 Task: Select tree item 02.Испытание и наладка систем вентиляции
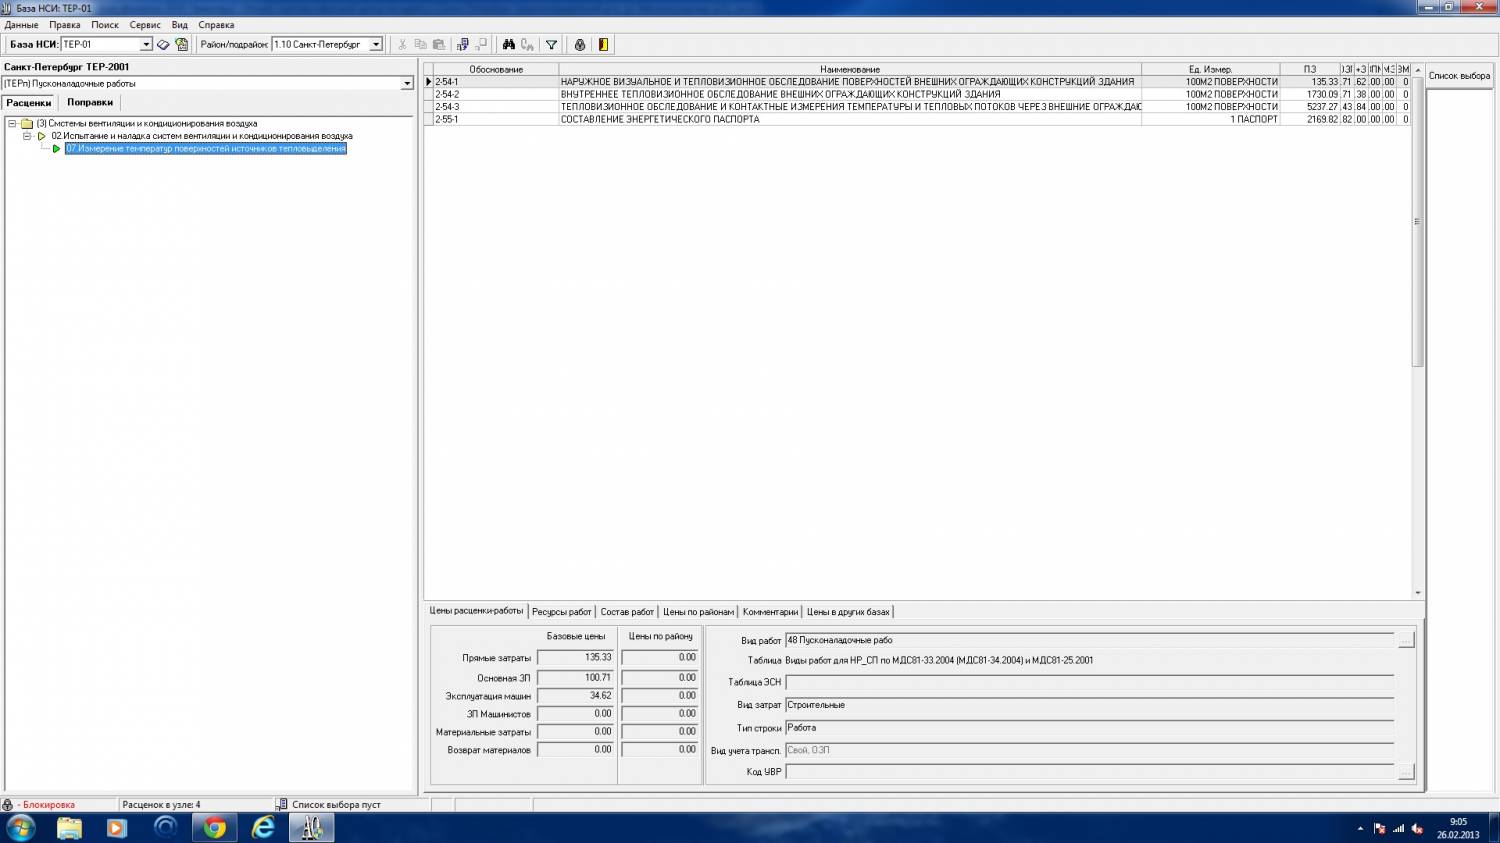[x=202, y=136]
